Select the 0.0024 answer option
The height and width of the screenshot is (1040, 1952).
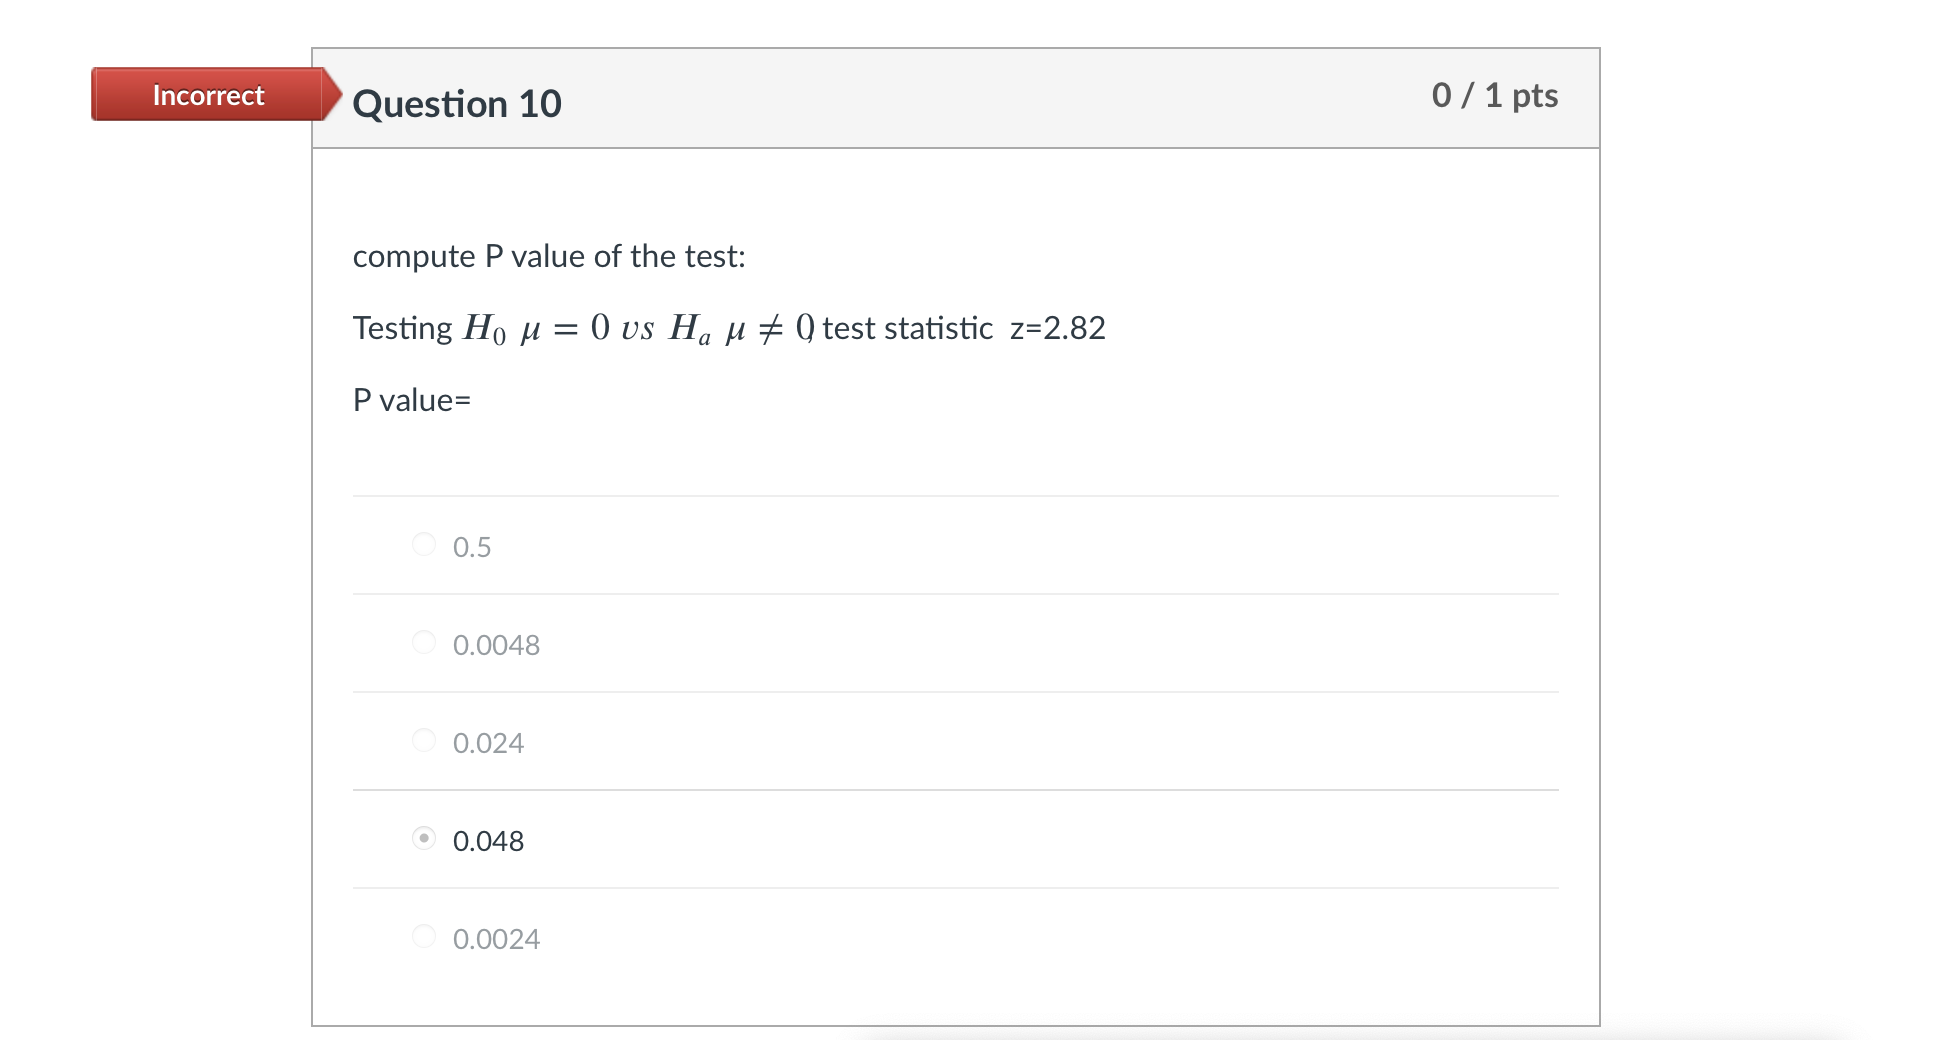pos(424,936)
